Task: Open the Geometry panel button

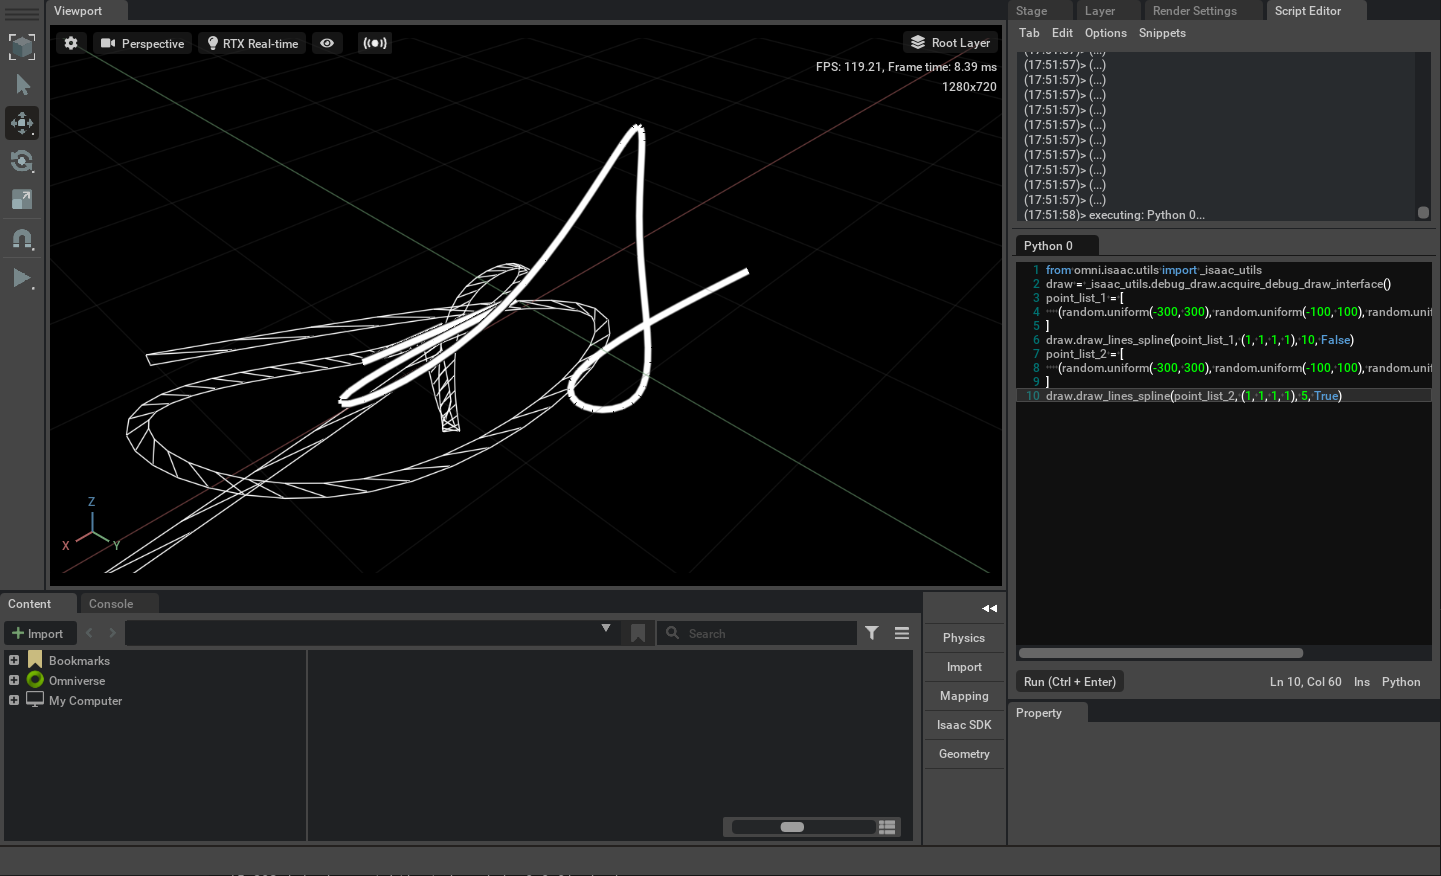Action: [964, 754]
